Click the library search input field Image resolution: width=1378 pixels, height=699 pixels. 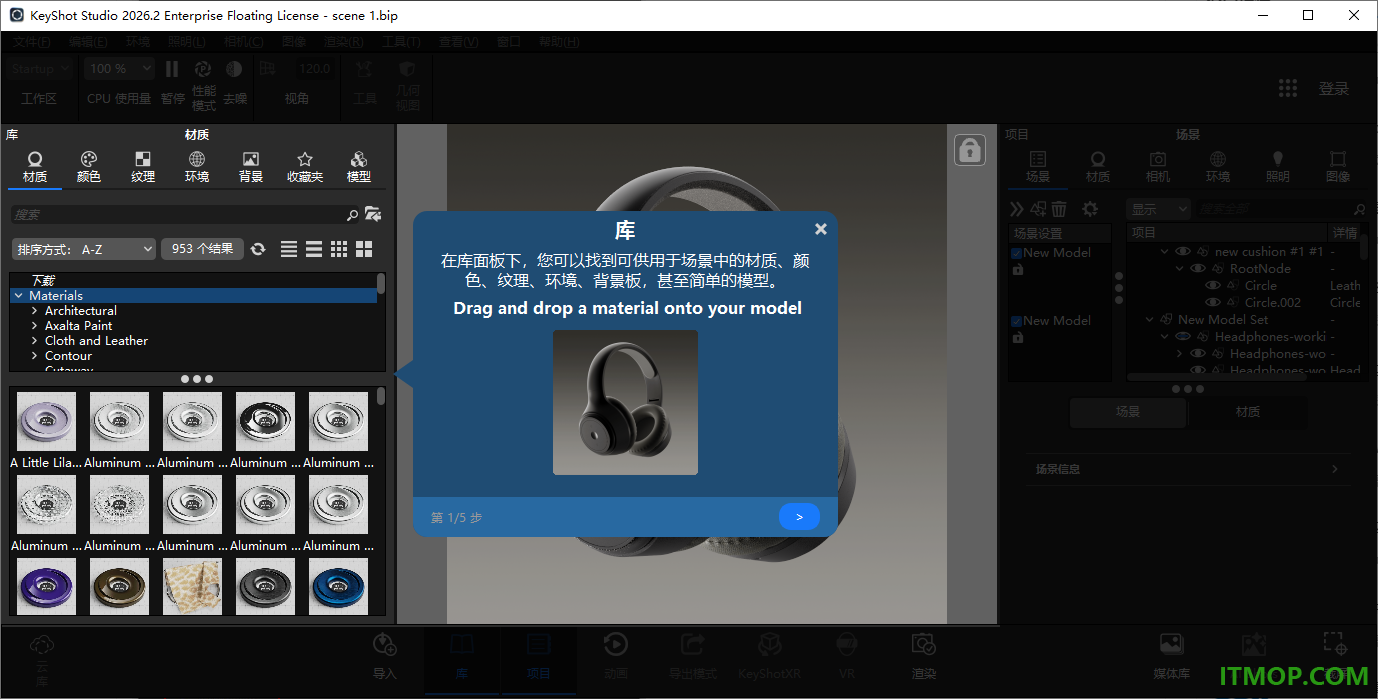178,214
